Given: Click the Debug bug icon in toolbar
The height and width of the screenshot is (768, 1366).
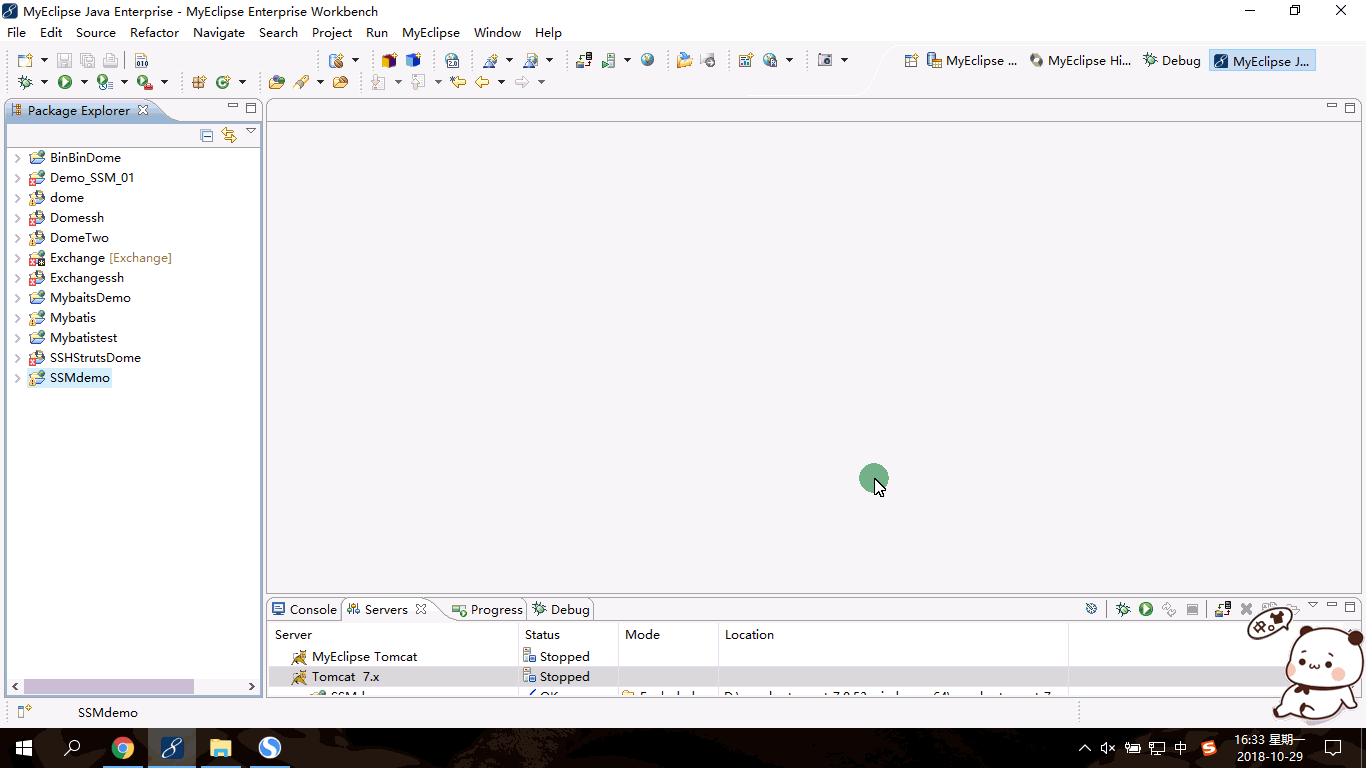Looking at the screenshot, I should pyautogui.click(x=25, y=82).
